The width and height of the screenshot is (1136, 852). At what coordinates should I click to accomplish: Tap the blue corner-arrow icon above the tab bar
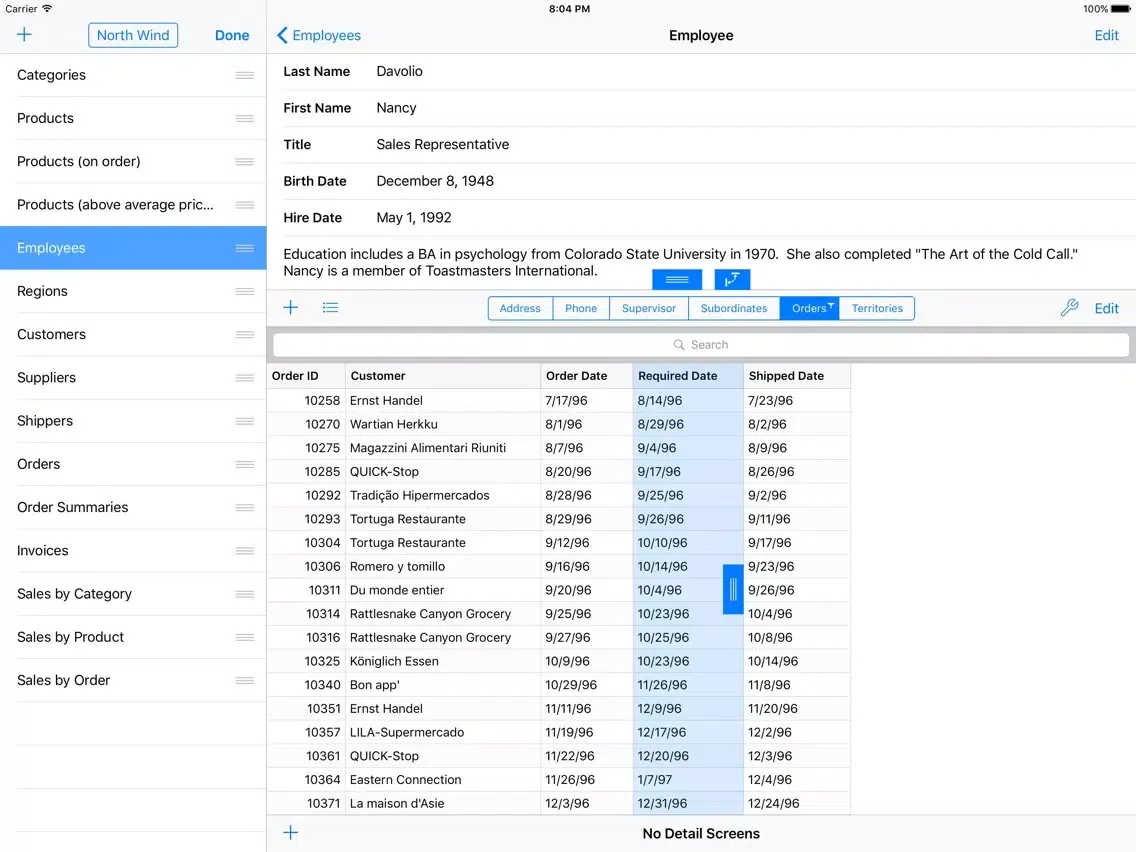(x=732, y=279)
